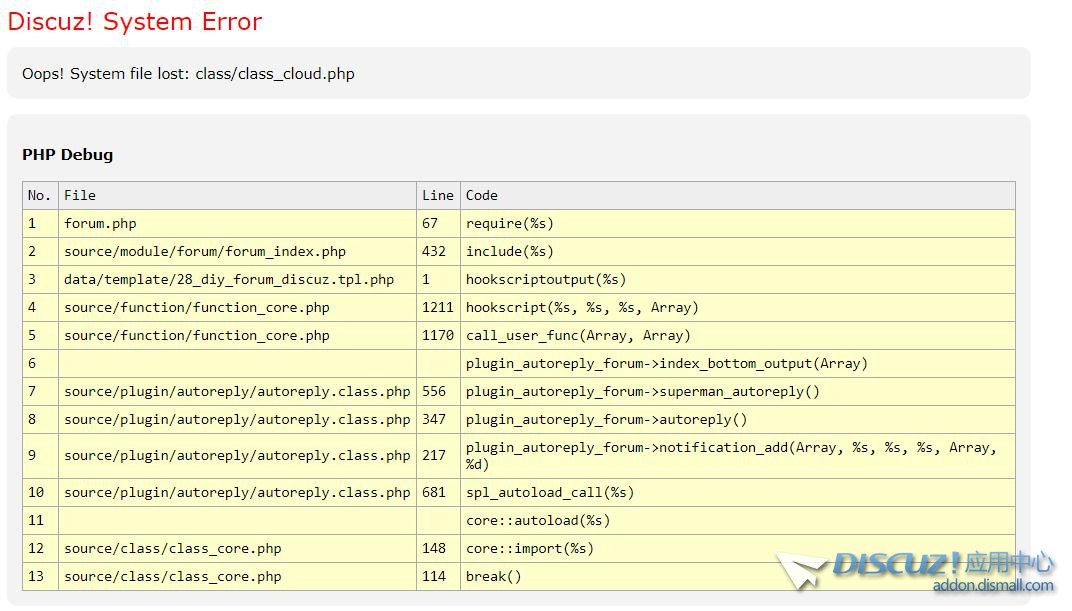The width and height of the screenshot is (1072, 611).
Task: Click the break() code cell in the last row
Action: pos(494,577)
